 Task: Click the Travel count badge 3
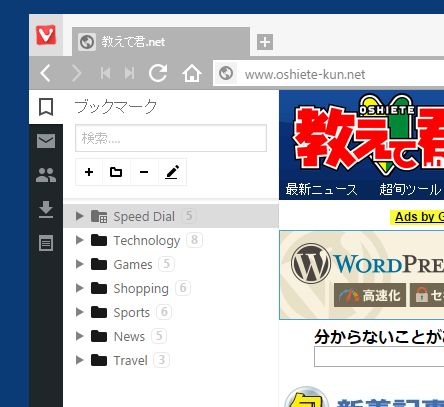[162, 360]
